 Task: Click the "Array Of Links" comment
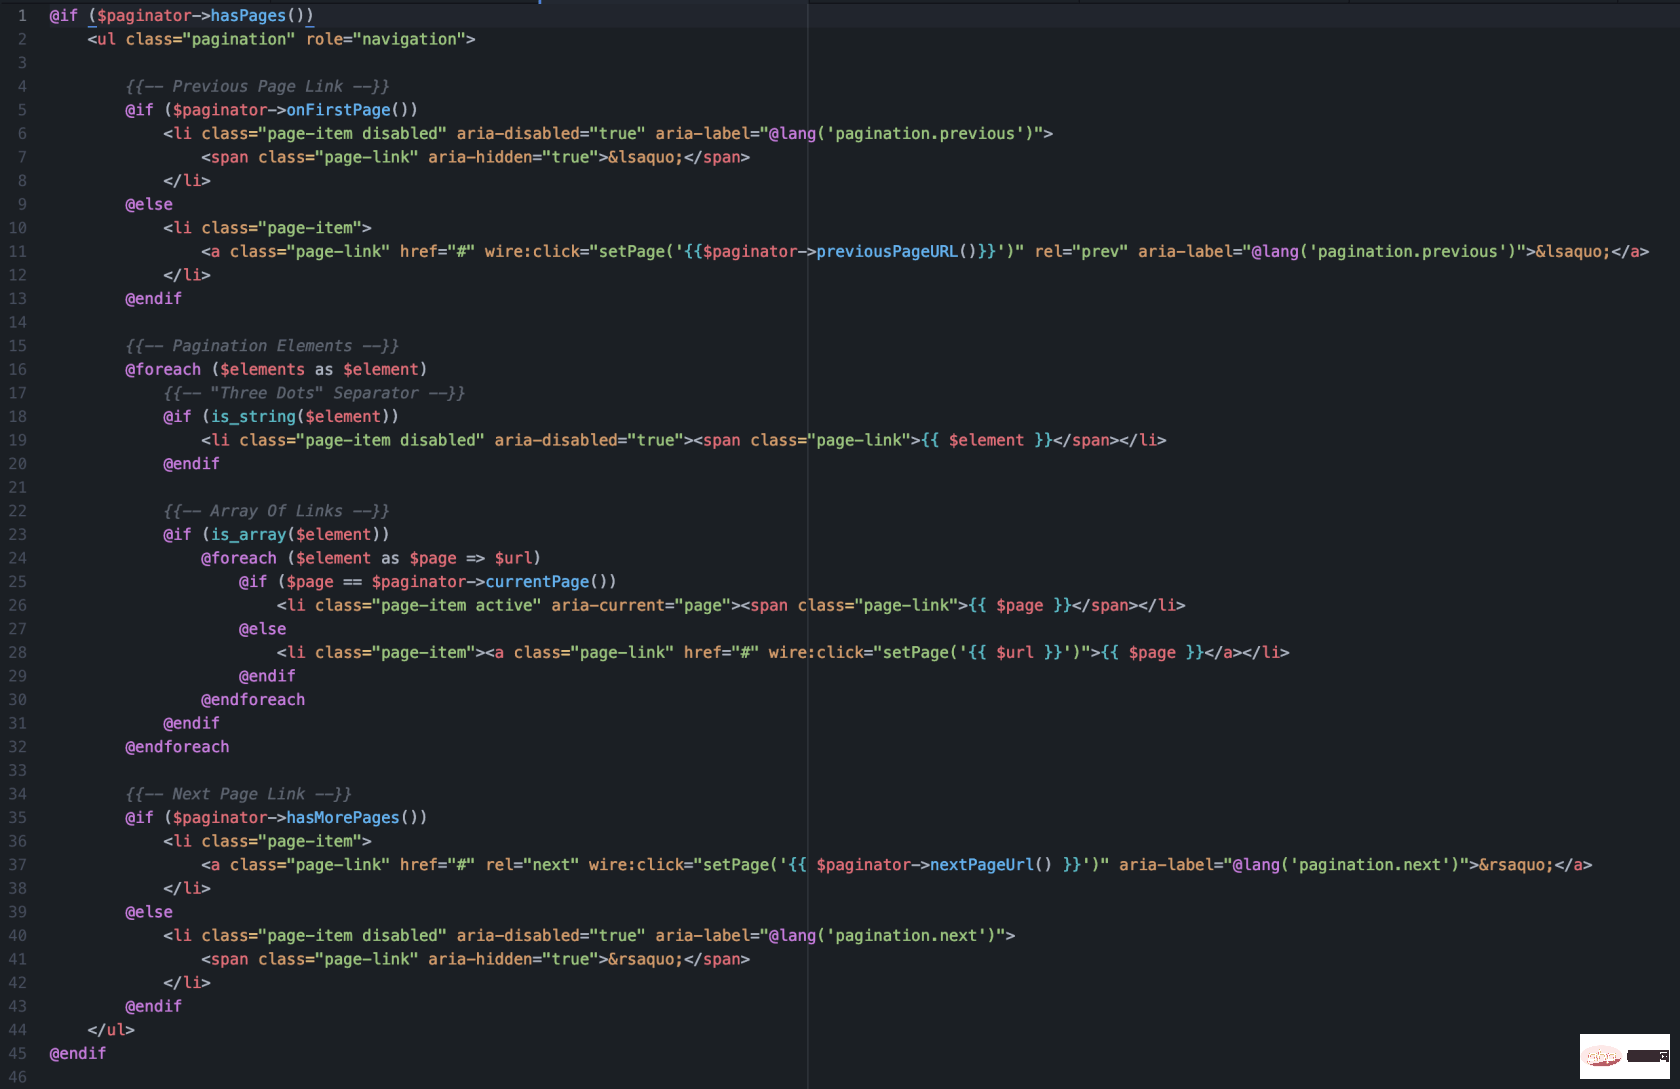click(x=276, y=511)
